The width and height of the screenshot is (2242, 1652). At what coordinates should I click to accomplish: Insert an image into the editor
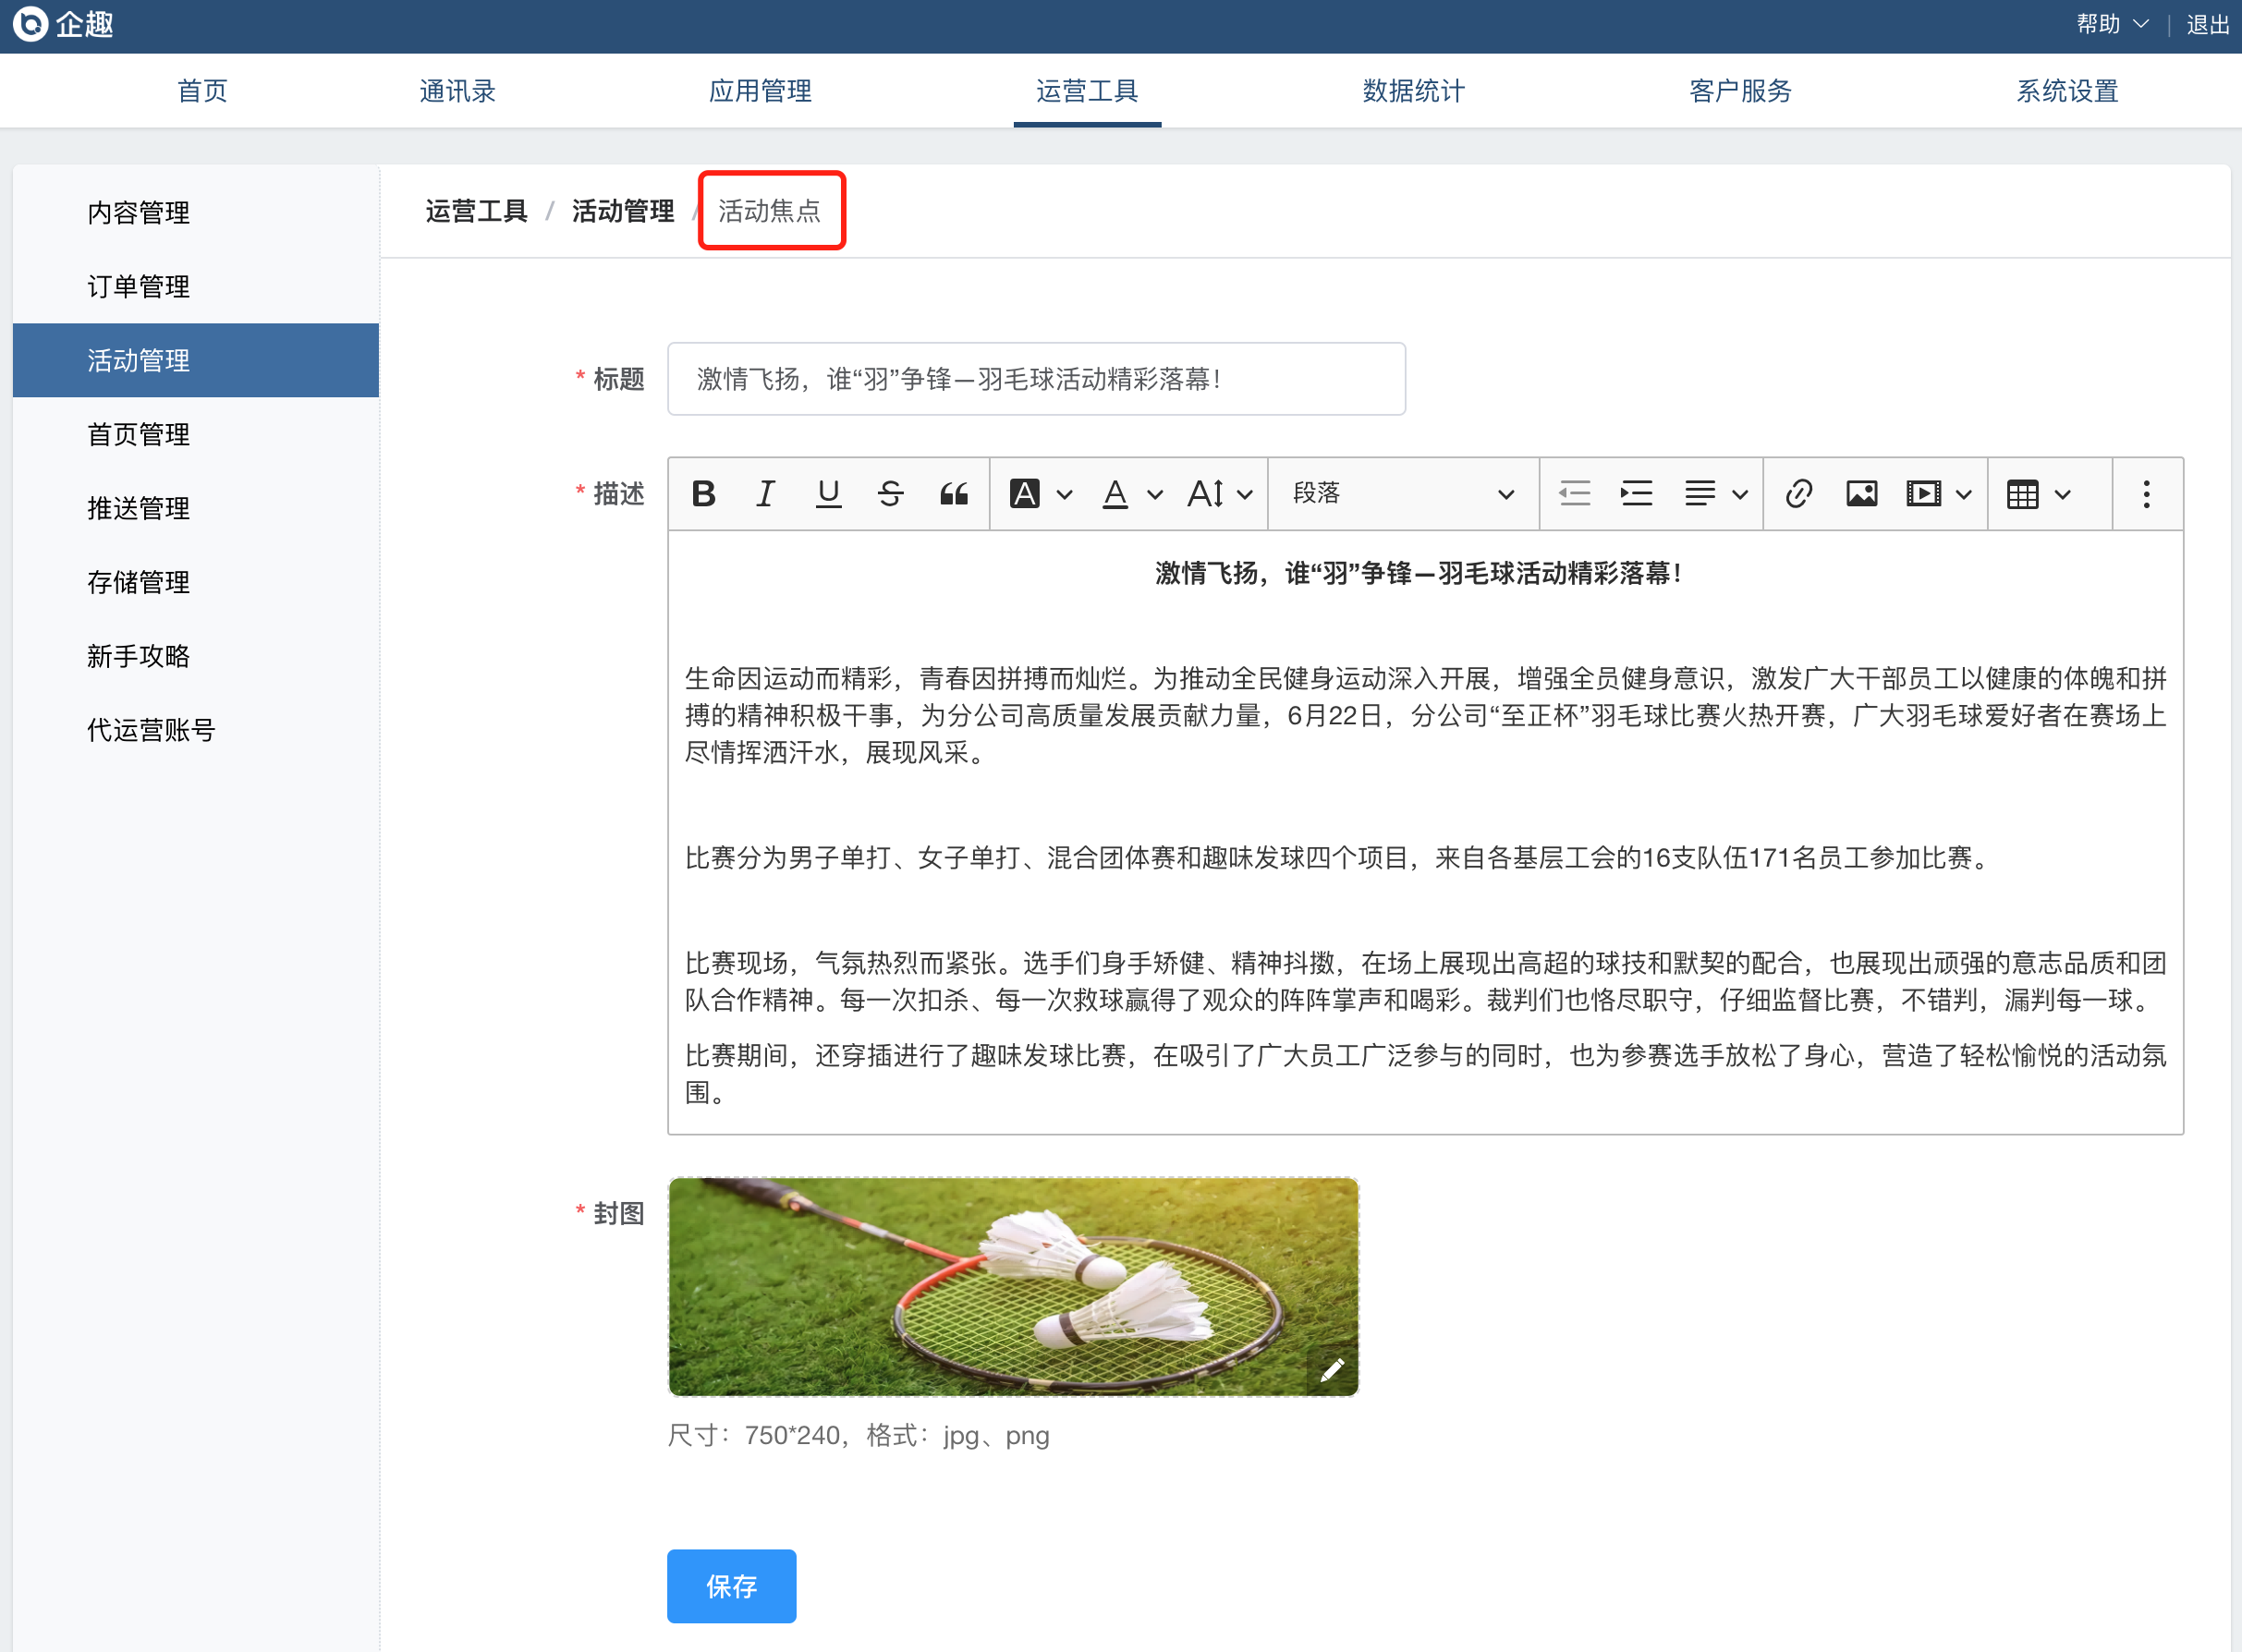(x=1861, y=493)
